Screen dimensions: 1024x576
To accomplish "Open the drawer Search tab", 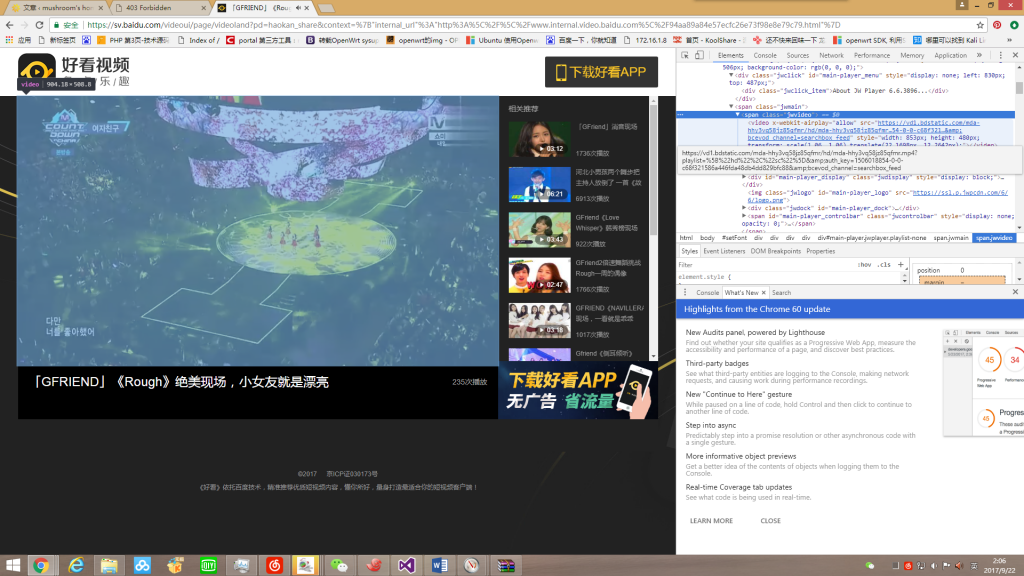I will coord(781,293).
